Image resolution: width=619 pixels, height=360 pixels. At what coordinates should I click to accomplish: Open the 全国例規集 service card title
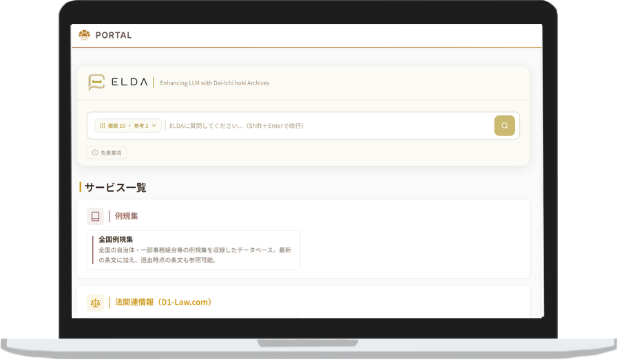(116, 239)
